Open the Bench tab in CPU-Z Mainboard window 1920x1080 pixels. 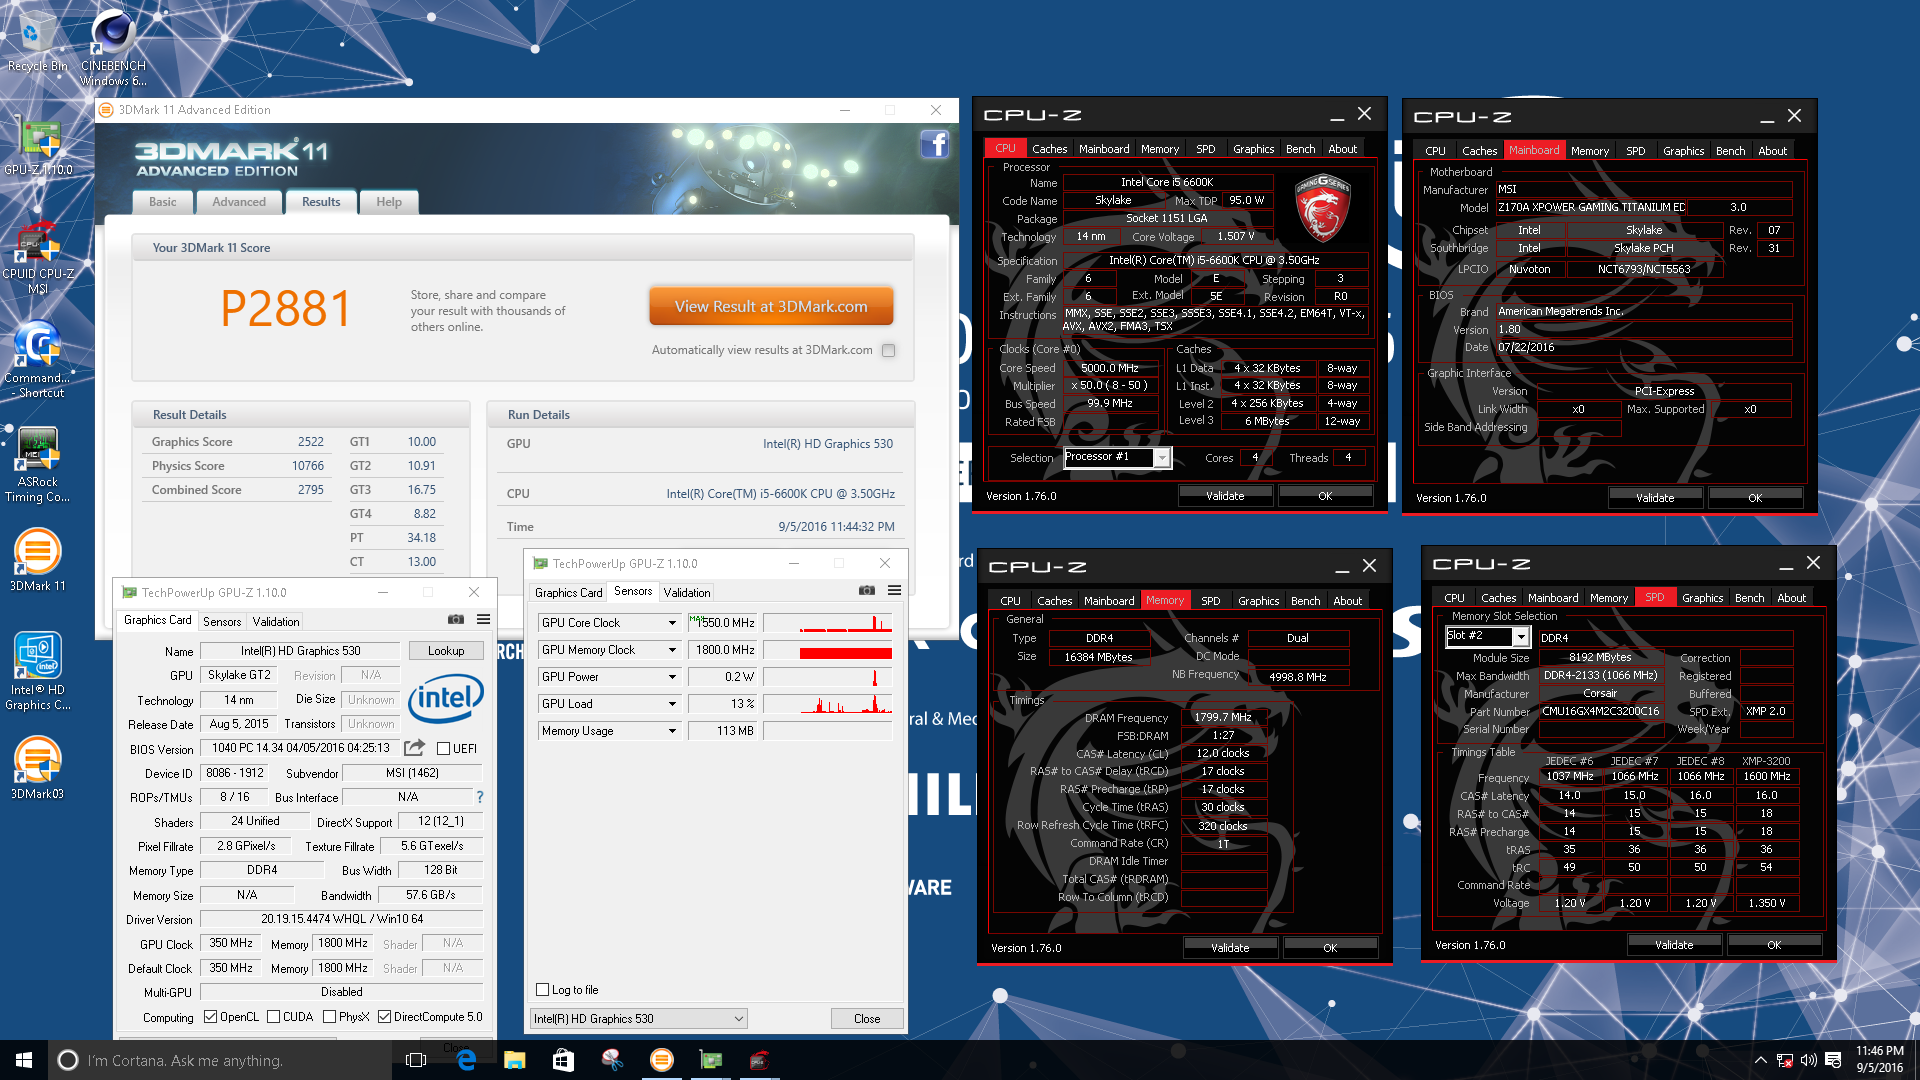point(1730,151)
